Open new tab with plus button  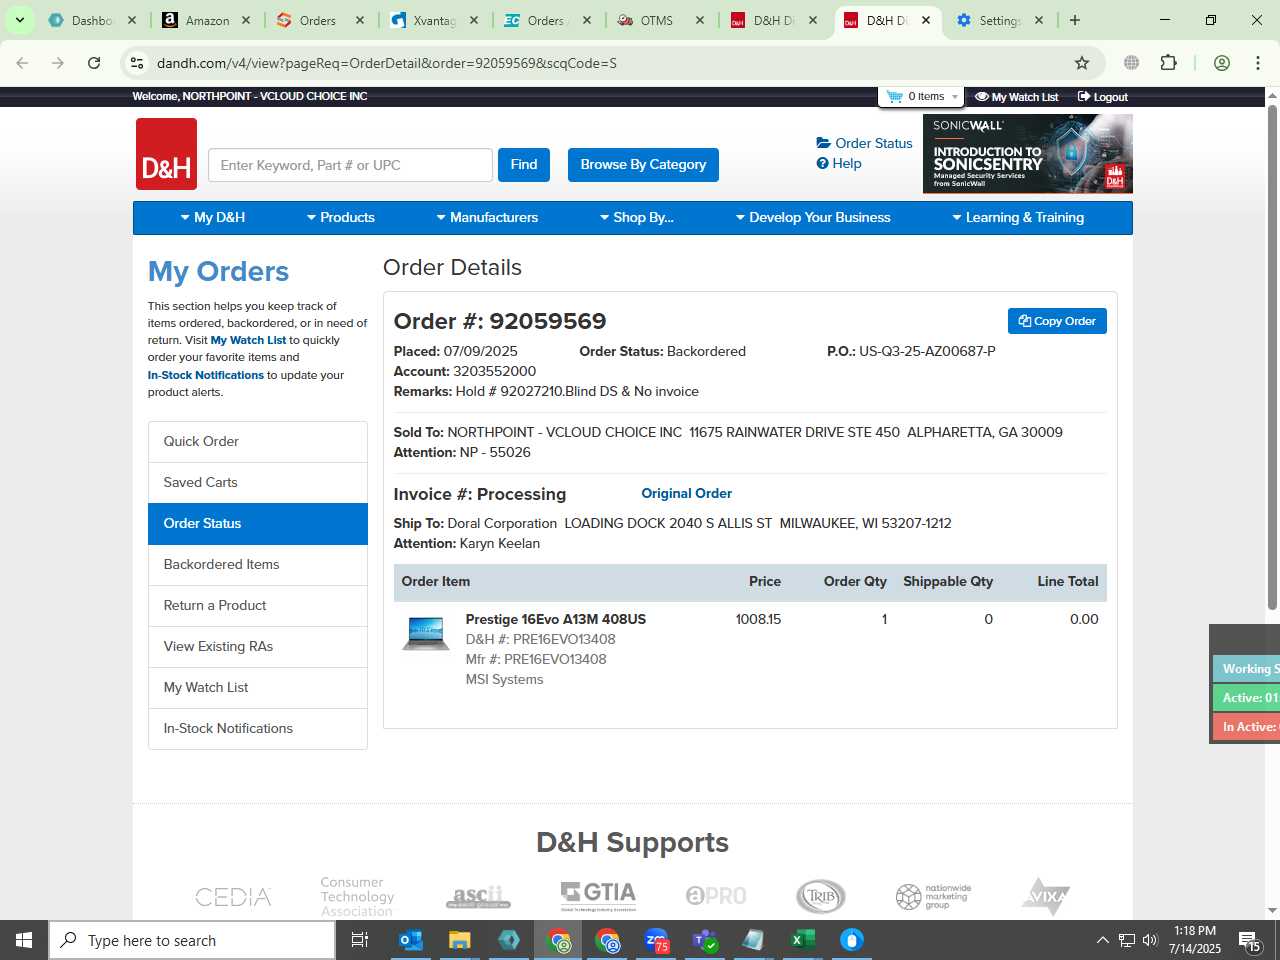(x=1075, y=20)
